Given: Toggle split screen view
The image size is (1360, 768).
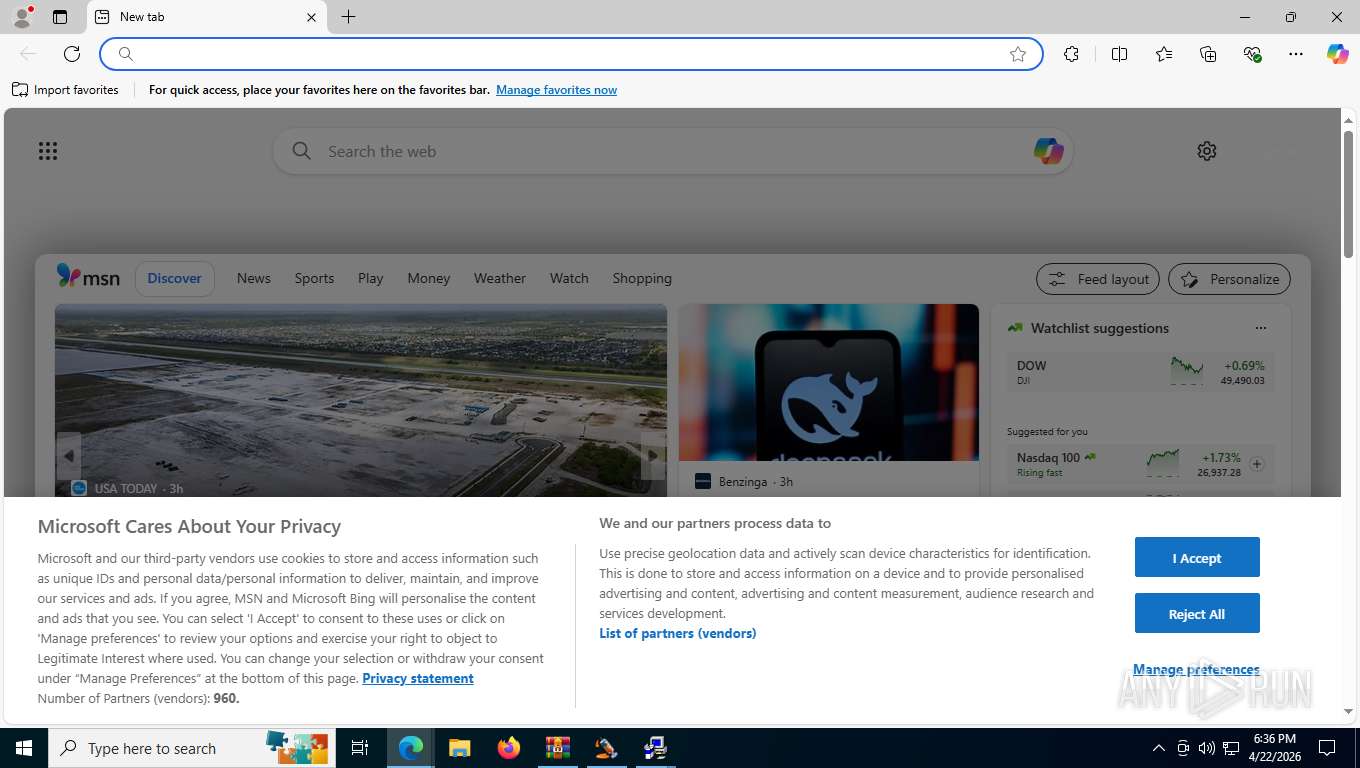Looking at the screenshot, I should 1120,54.
